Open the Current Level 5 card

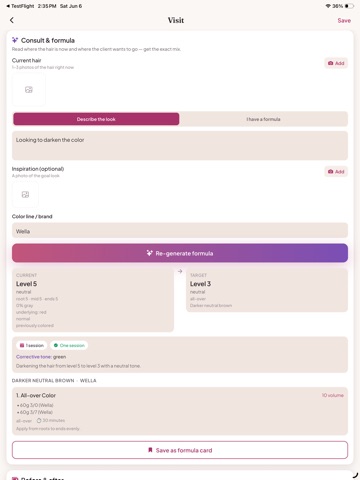point(93,300)
